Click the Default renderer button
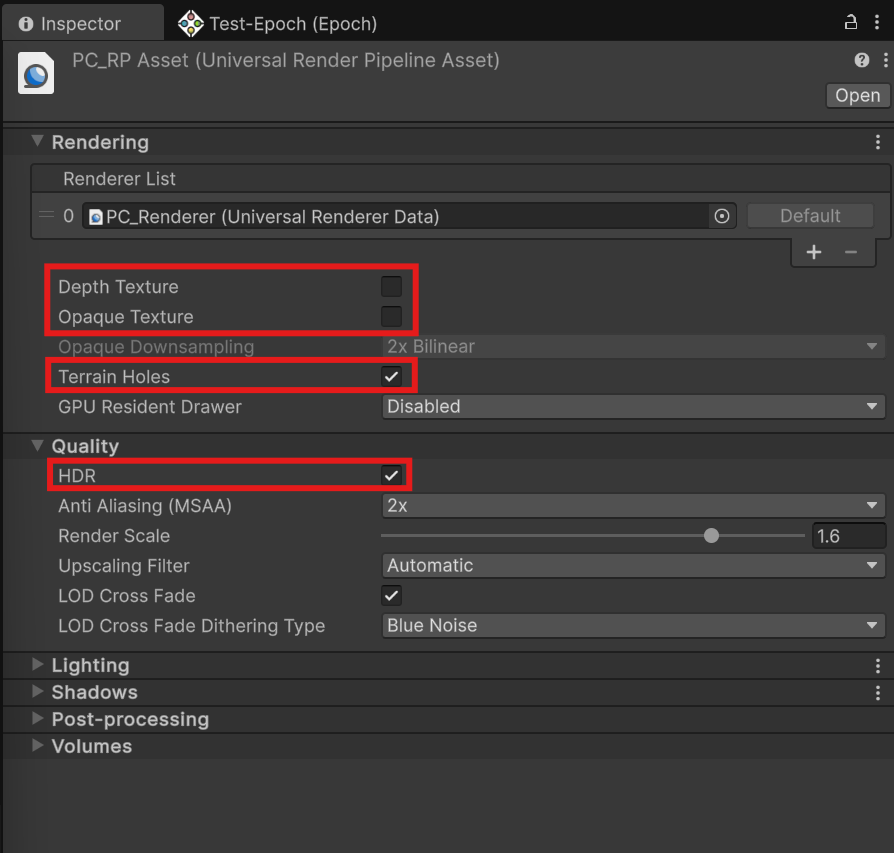894x853 pixels. tap(810, 216)
